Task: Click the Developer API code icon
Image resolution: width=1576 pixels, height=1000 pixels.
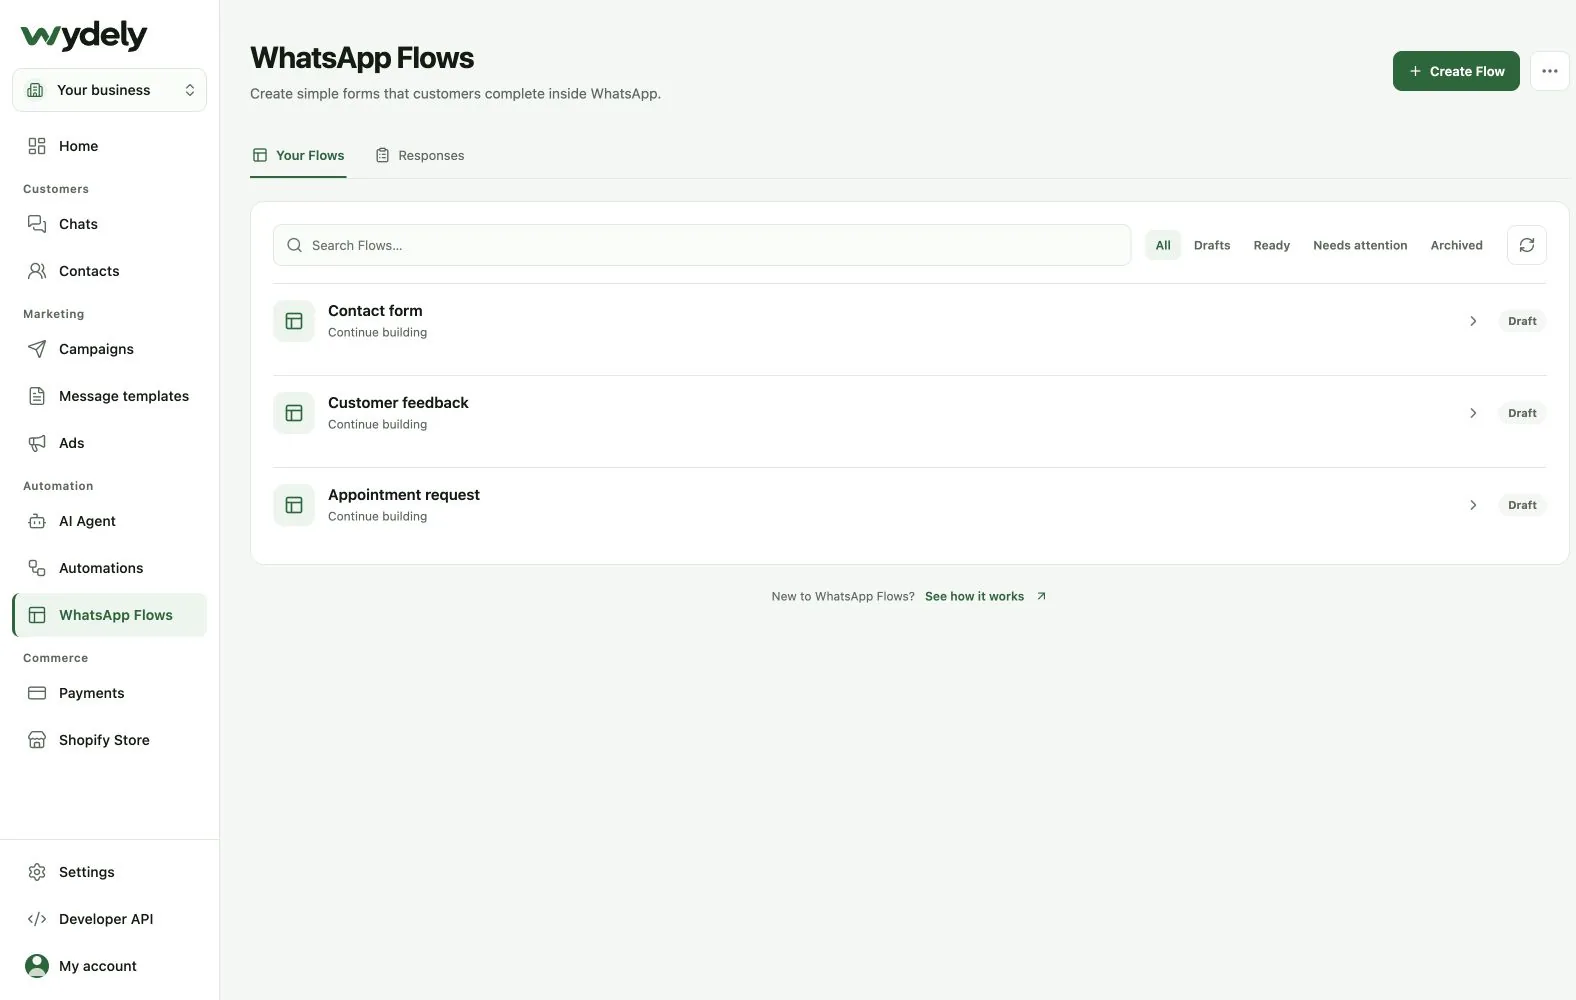Action: (x=37, y=919)
